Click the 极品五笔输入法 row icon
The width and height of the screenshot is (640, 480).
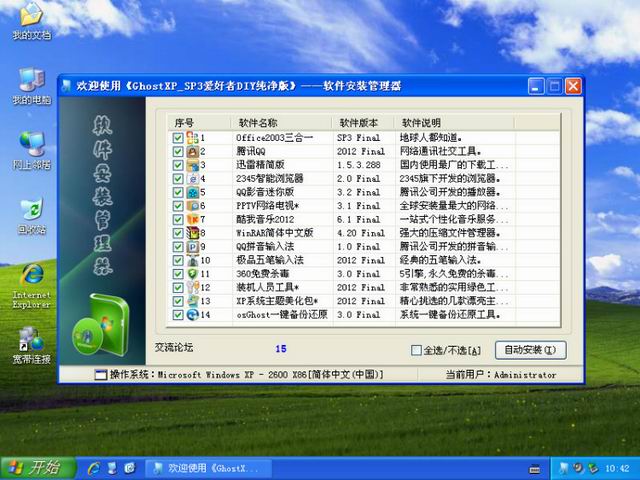192,260
